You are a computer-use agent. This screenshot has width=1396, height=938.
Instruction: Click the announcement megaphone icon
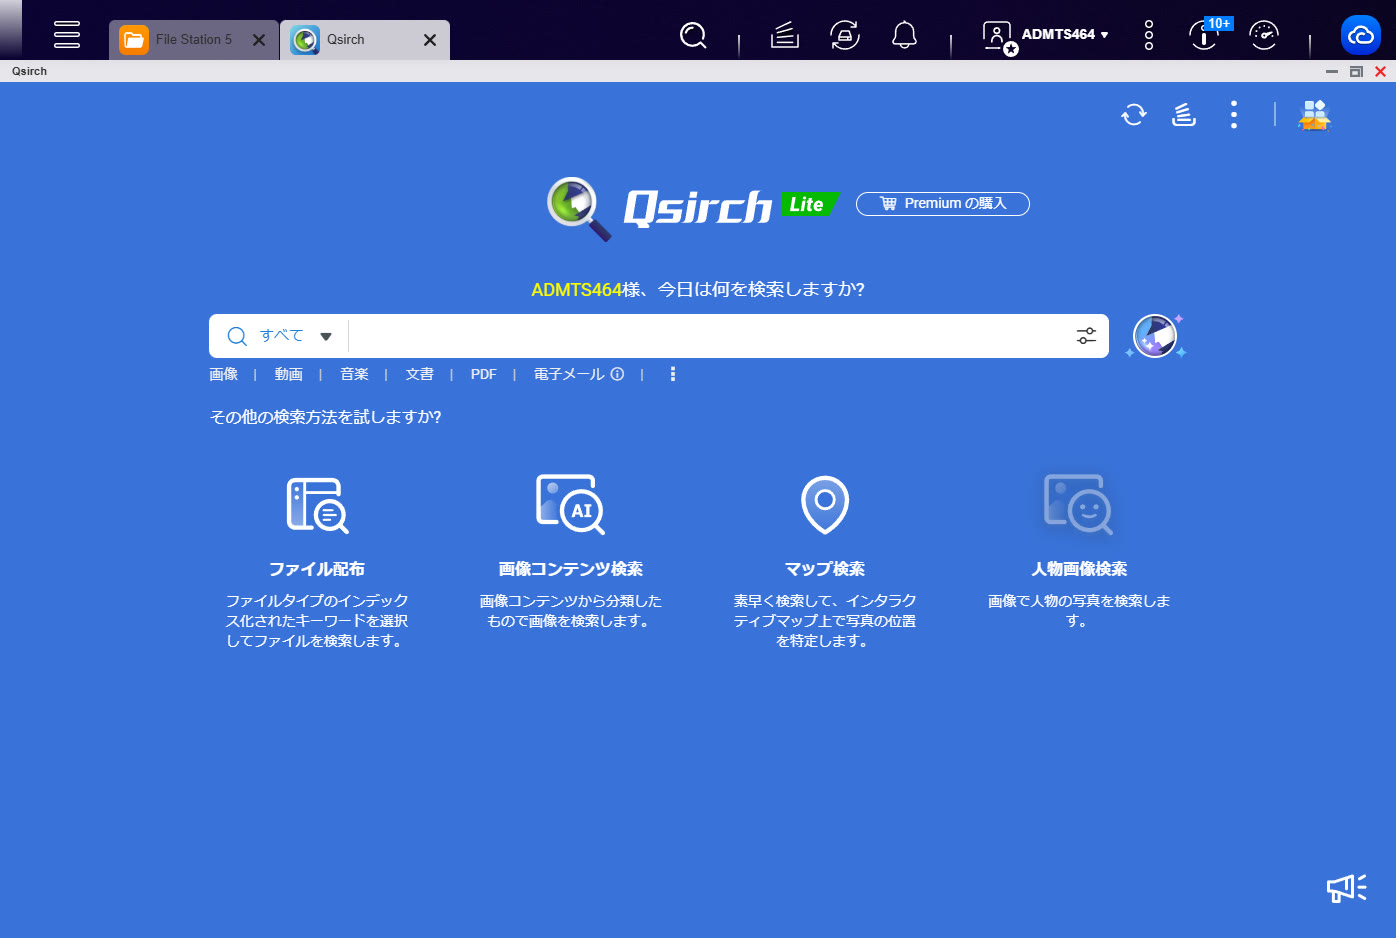click(1346, 887)
